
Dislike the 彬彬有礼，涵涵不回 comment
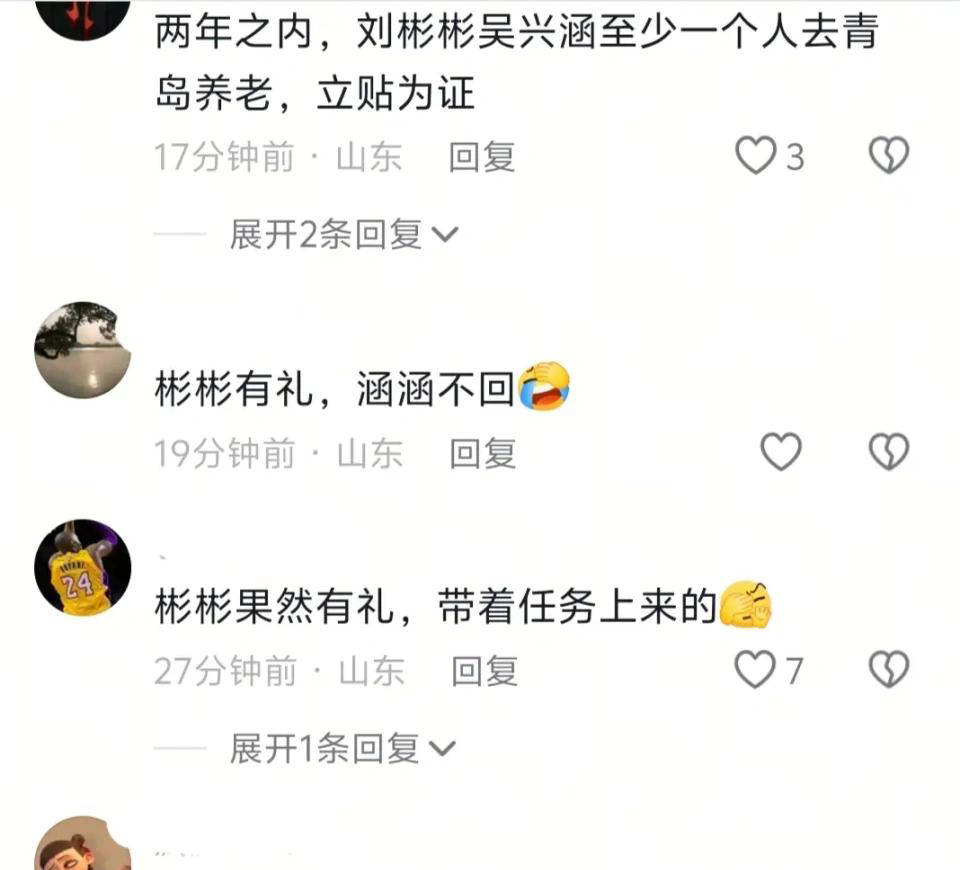coord(889,452)
